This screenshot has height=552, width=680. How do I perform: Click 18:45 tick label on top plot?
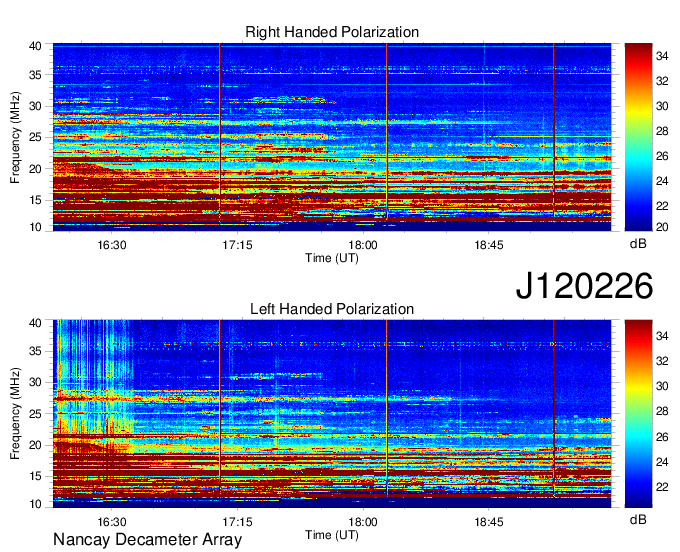[x=488, y=245]
